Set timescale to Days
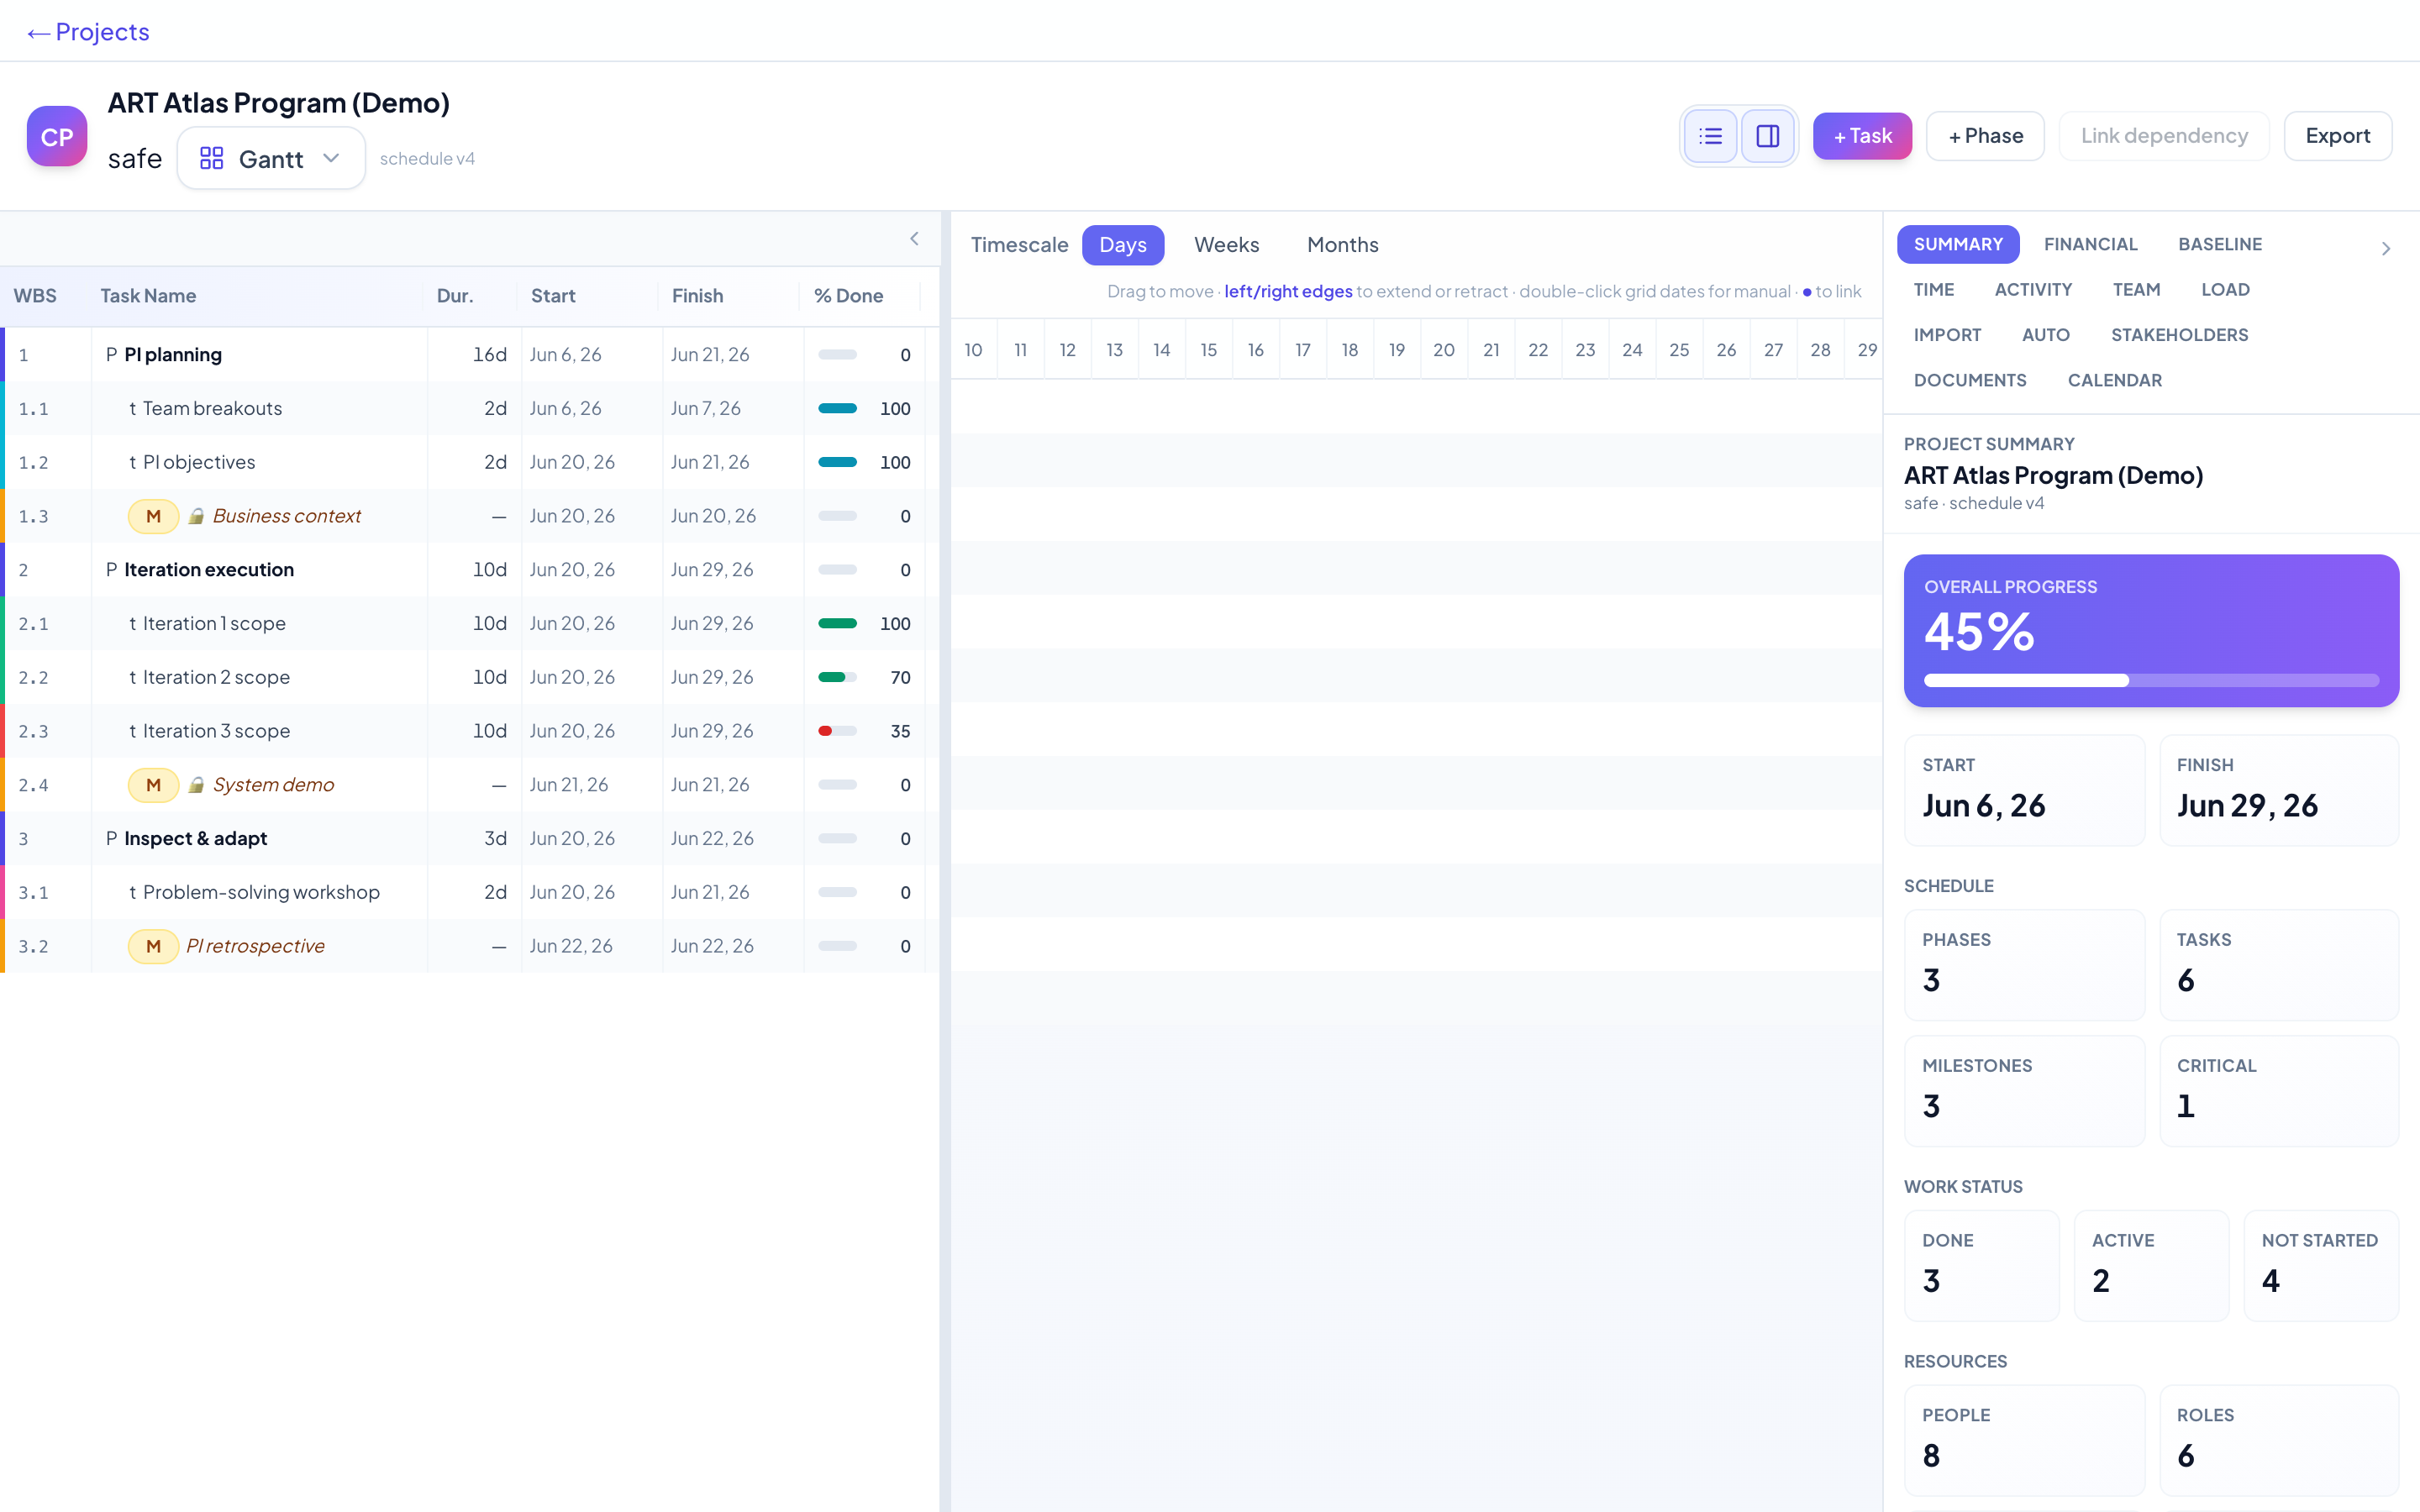Image resolution: width=2420 pixels, height=1512 pixels. [x=1122, y=245]
